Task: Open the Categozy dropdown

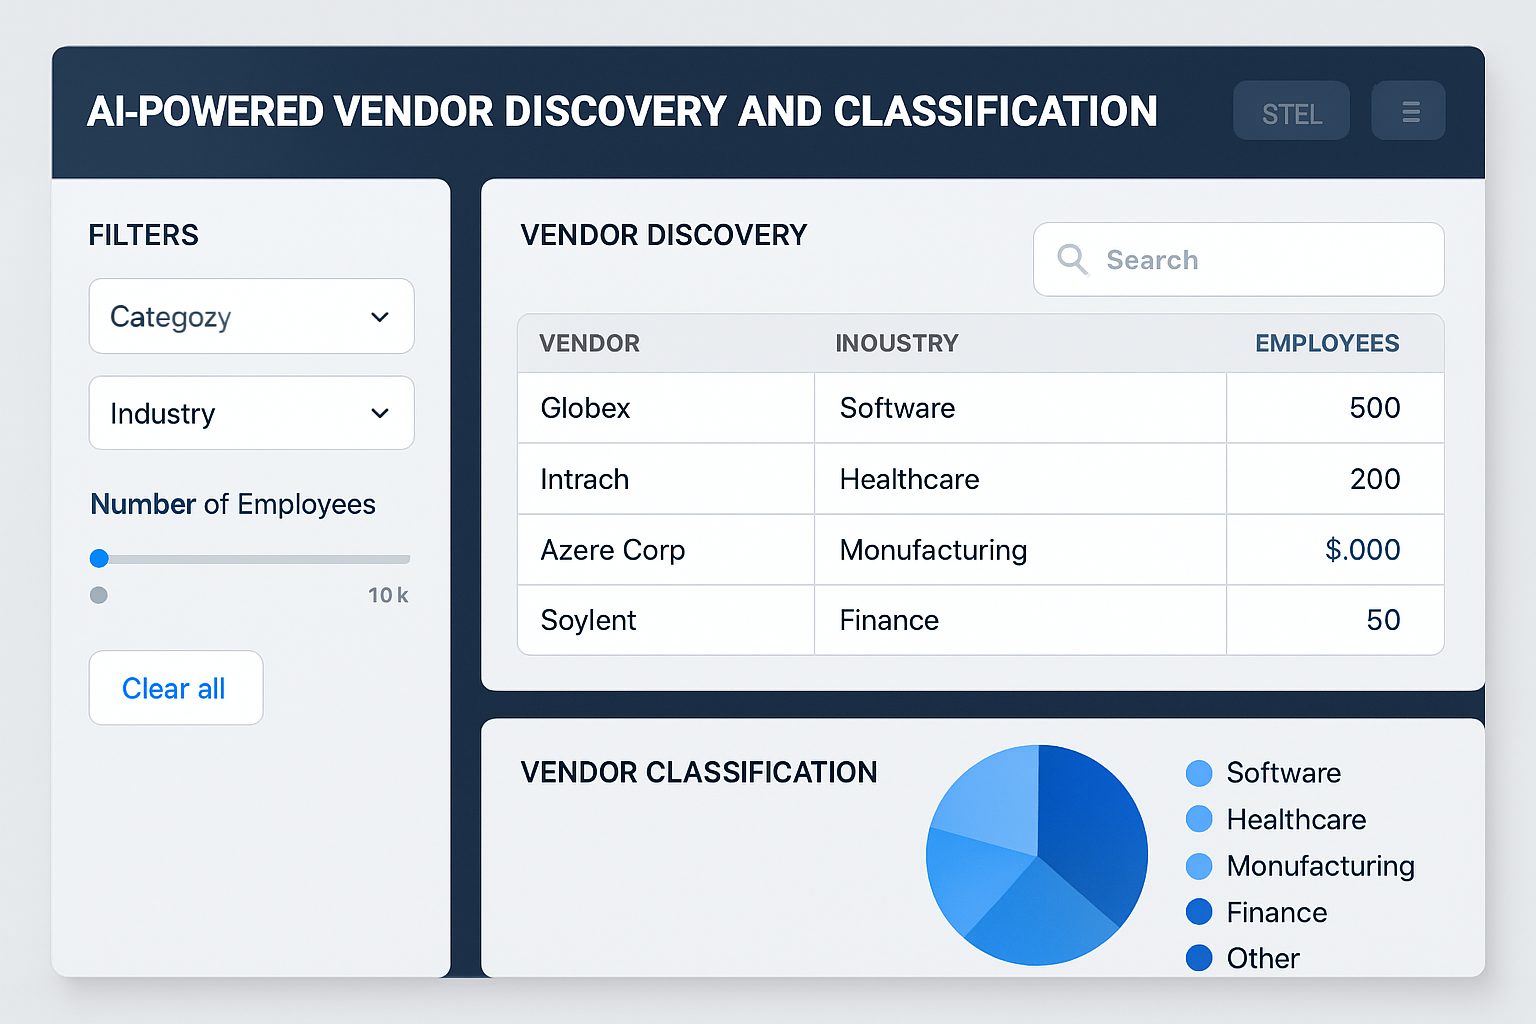Action: point(251,316)
